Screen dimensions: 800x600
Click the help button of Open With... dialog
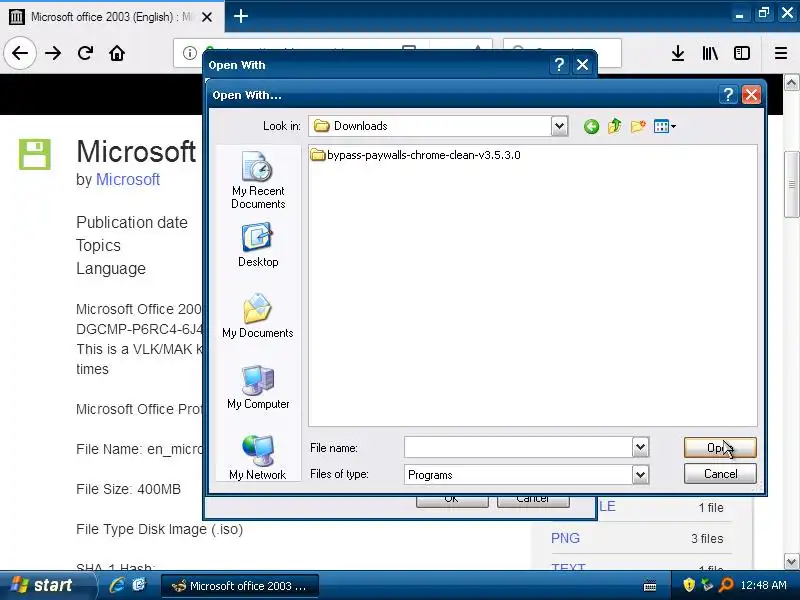pos(728,94)
